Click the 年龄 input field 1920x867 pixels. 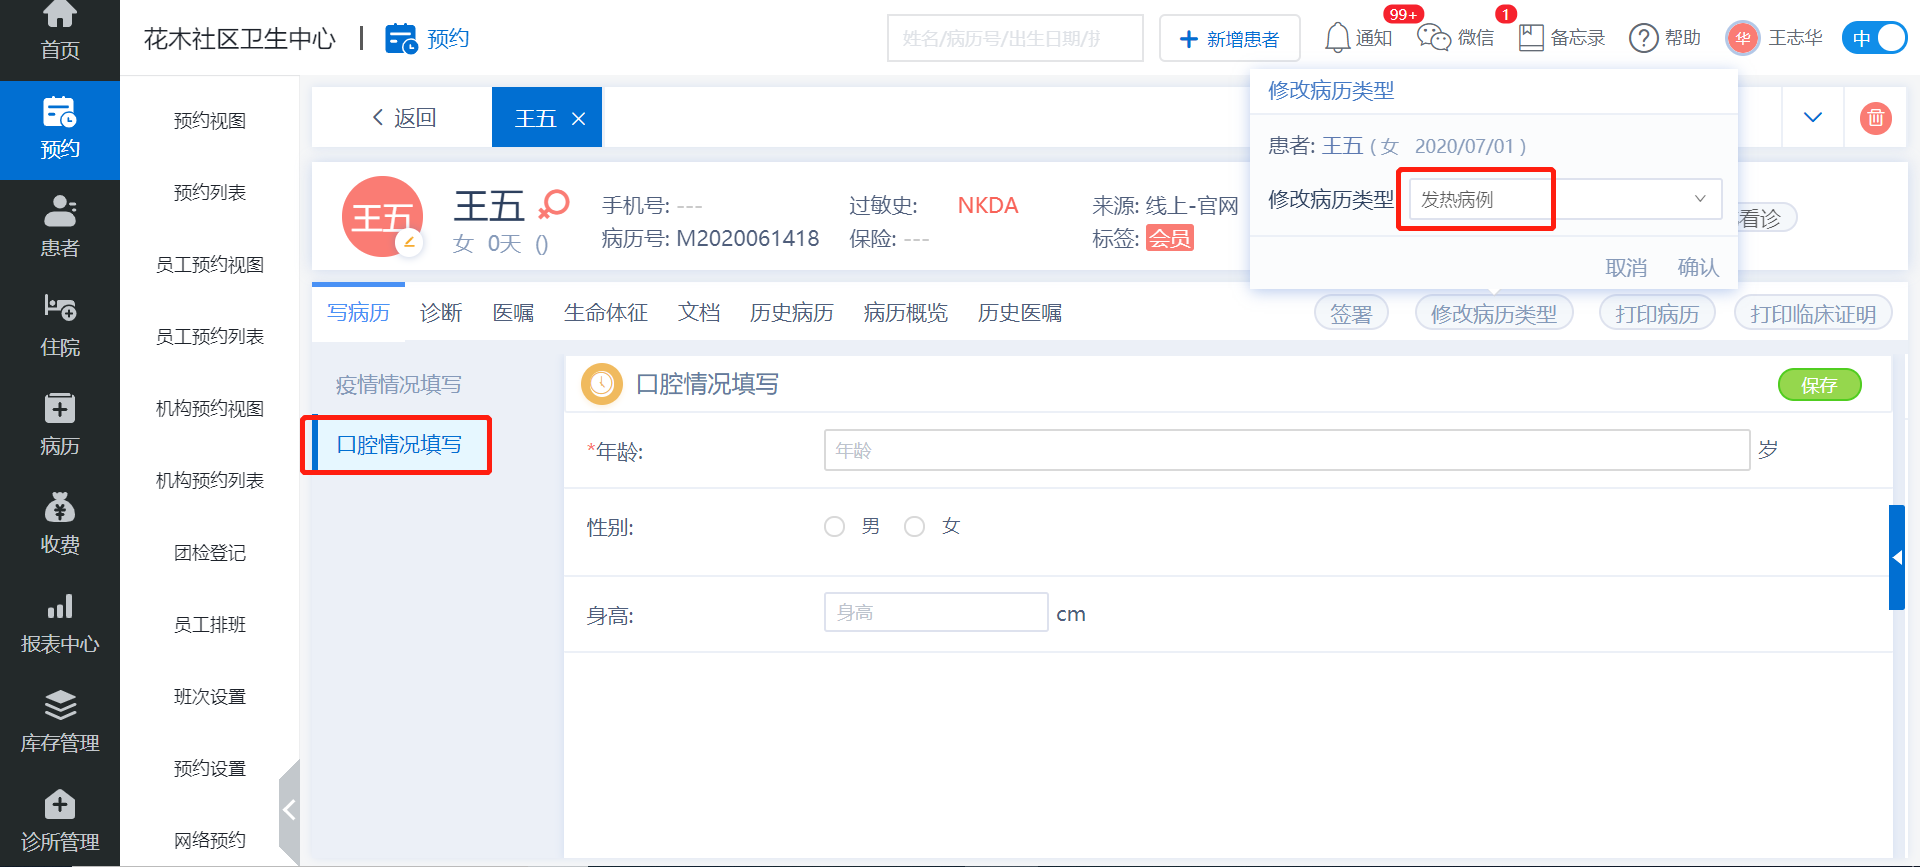[x=1286, y=450]
